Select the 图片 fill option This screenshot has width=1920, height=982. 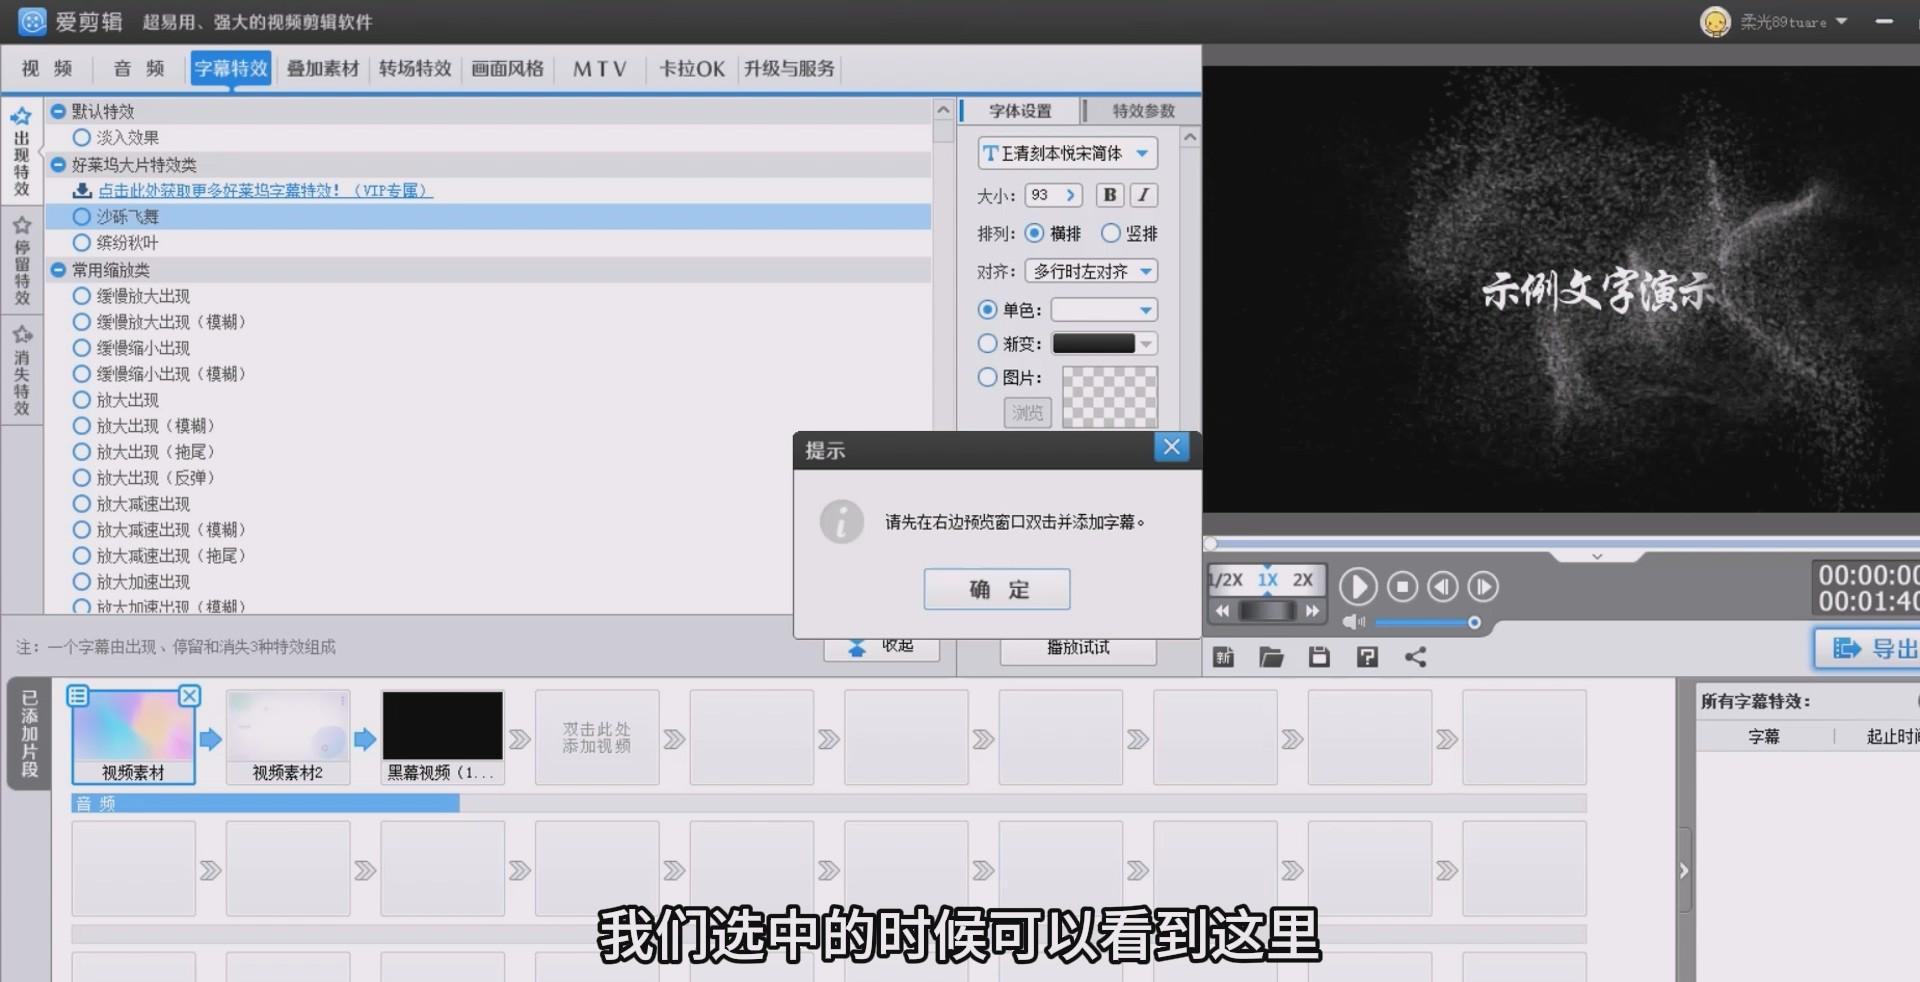(x=987, y=377)
